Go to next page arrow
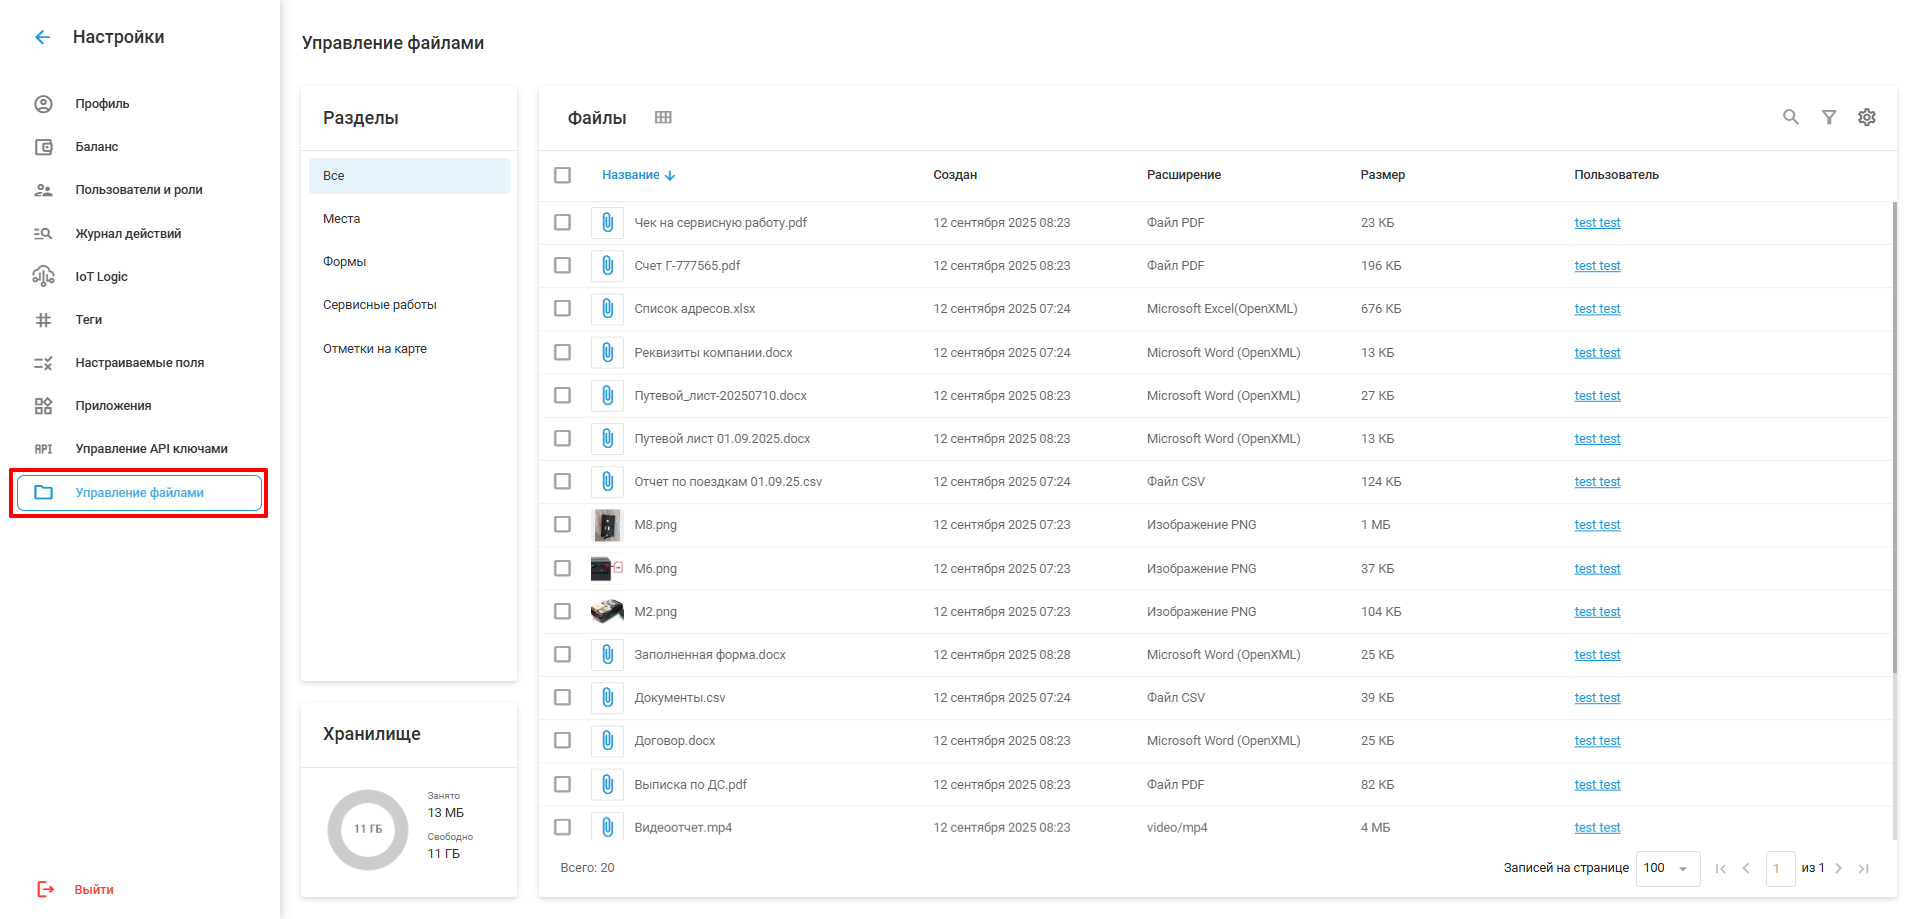Screen dimensions: 1914x919 tap(1838, 868)
